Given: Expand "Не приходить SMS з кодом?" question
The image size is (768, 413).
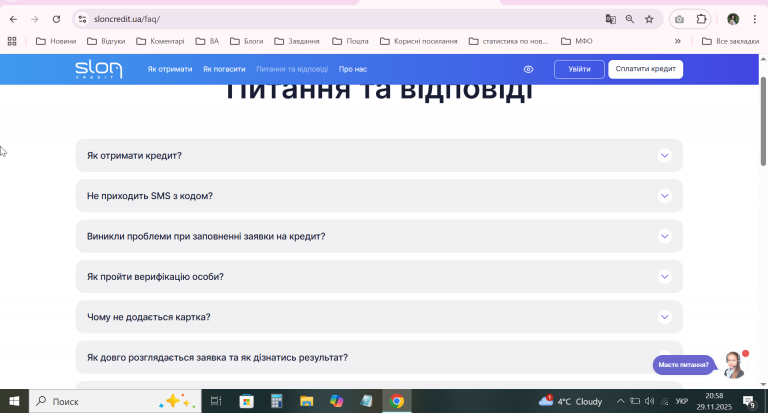Looking at the screenshot, I should coord(379,195).
